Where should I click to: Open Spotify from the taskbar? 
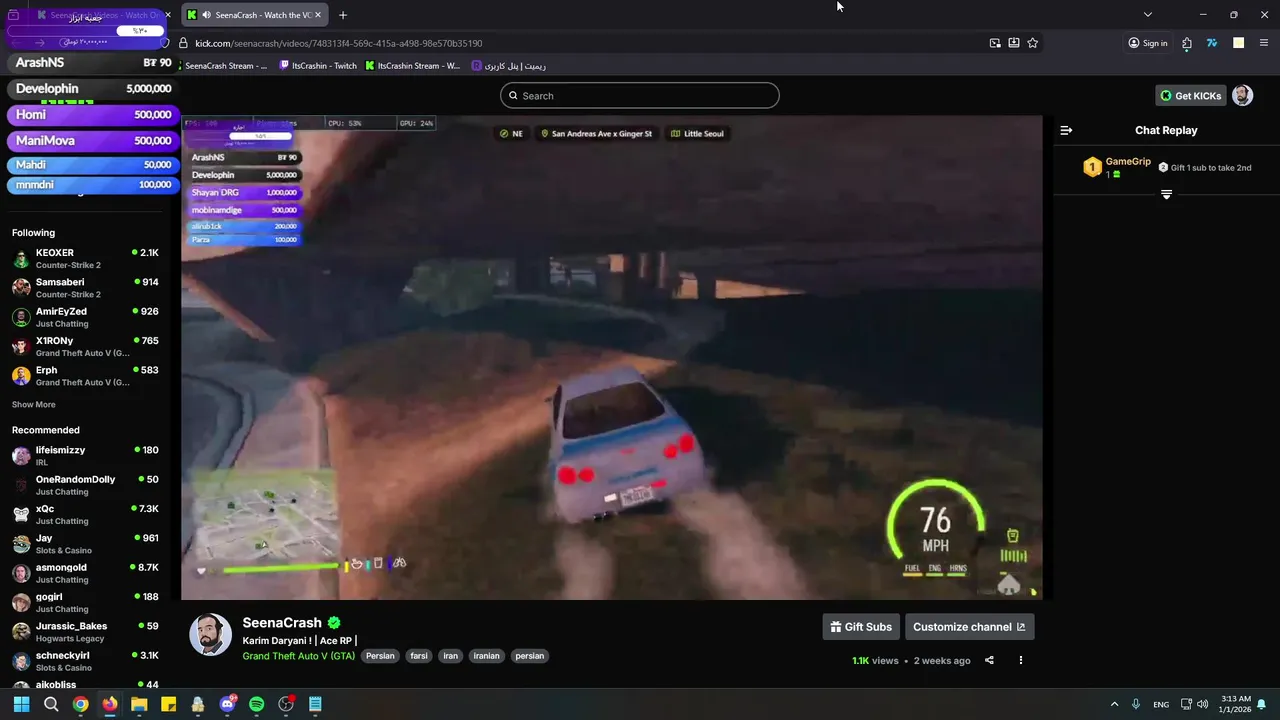(x=256, y=704)
